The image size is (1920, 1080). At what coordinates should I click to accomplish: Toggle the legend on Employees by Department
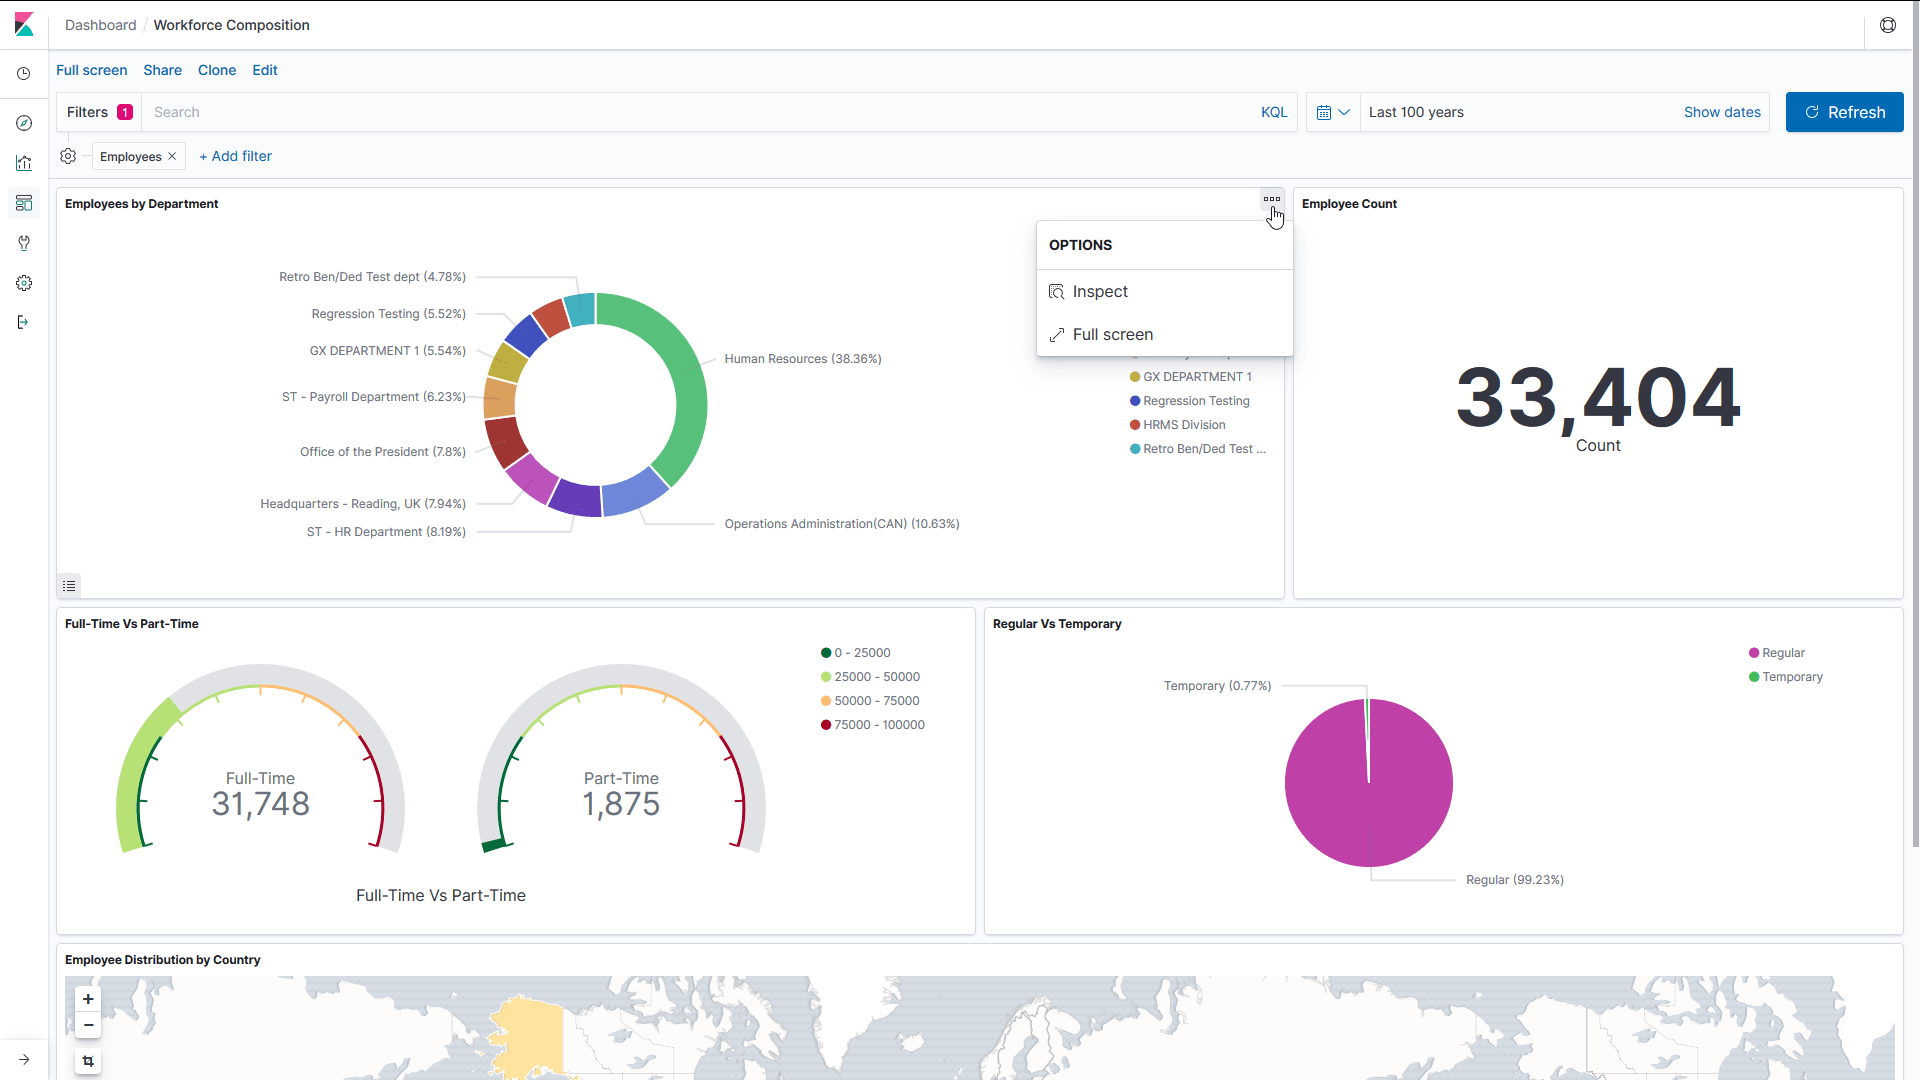point(68,585)
